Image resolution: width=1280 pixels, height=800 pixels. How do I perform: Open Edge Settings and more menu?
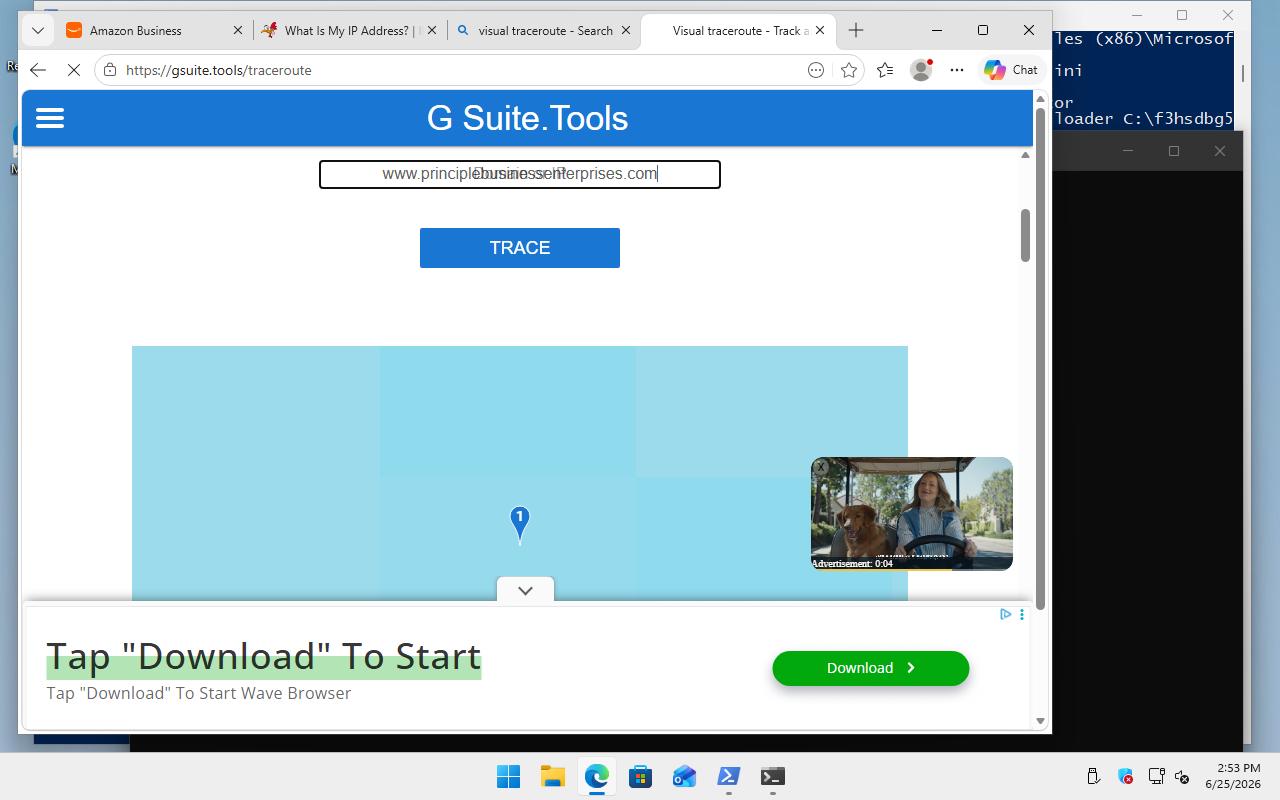[x=957, y=70]
